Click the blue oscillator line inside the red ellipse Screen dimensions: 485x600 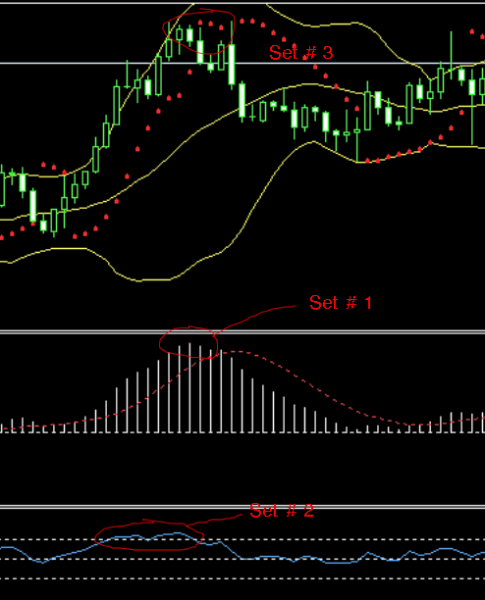tap(149, 538)
